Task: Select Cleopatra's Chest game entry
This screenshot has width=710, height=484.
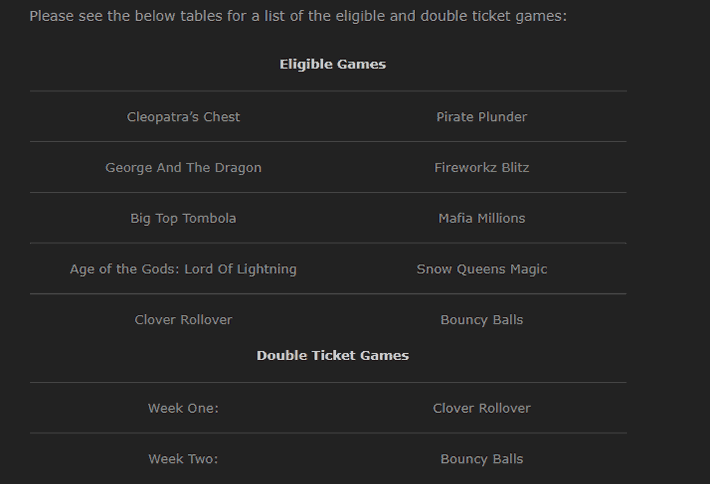Action: pos(183,117)
